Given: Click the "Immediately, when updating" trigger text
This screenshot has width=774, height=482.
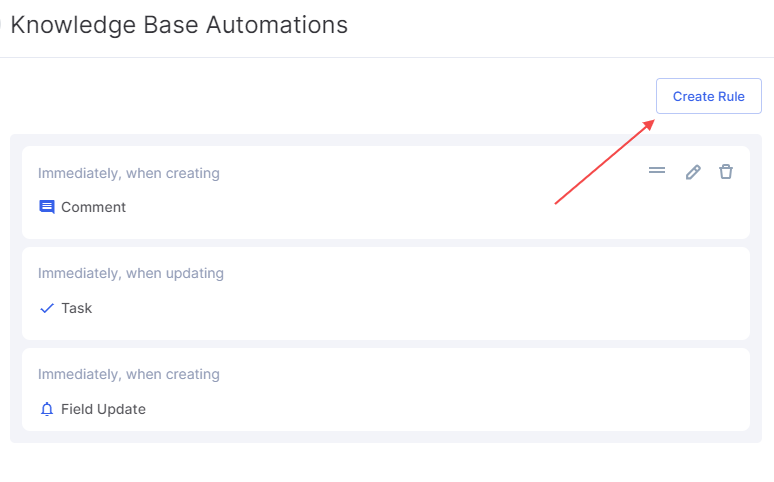Looking at the screenshot, I should (131, 273).
